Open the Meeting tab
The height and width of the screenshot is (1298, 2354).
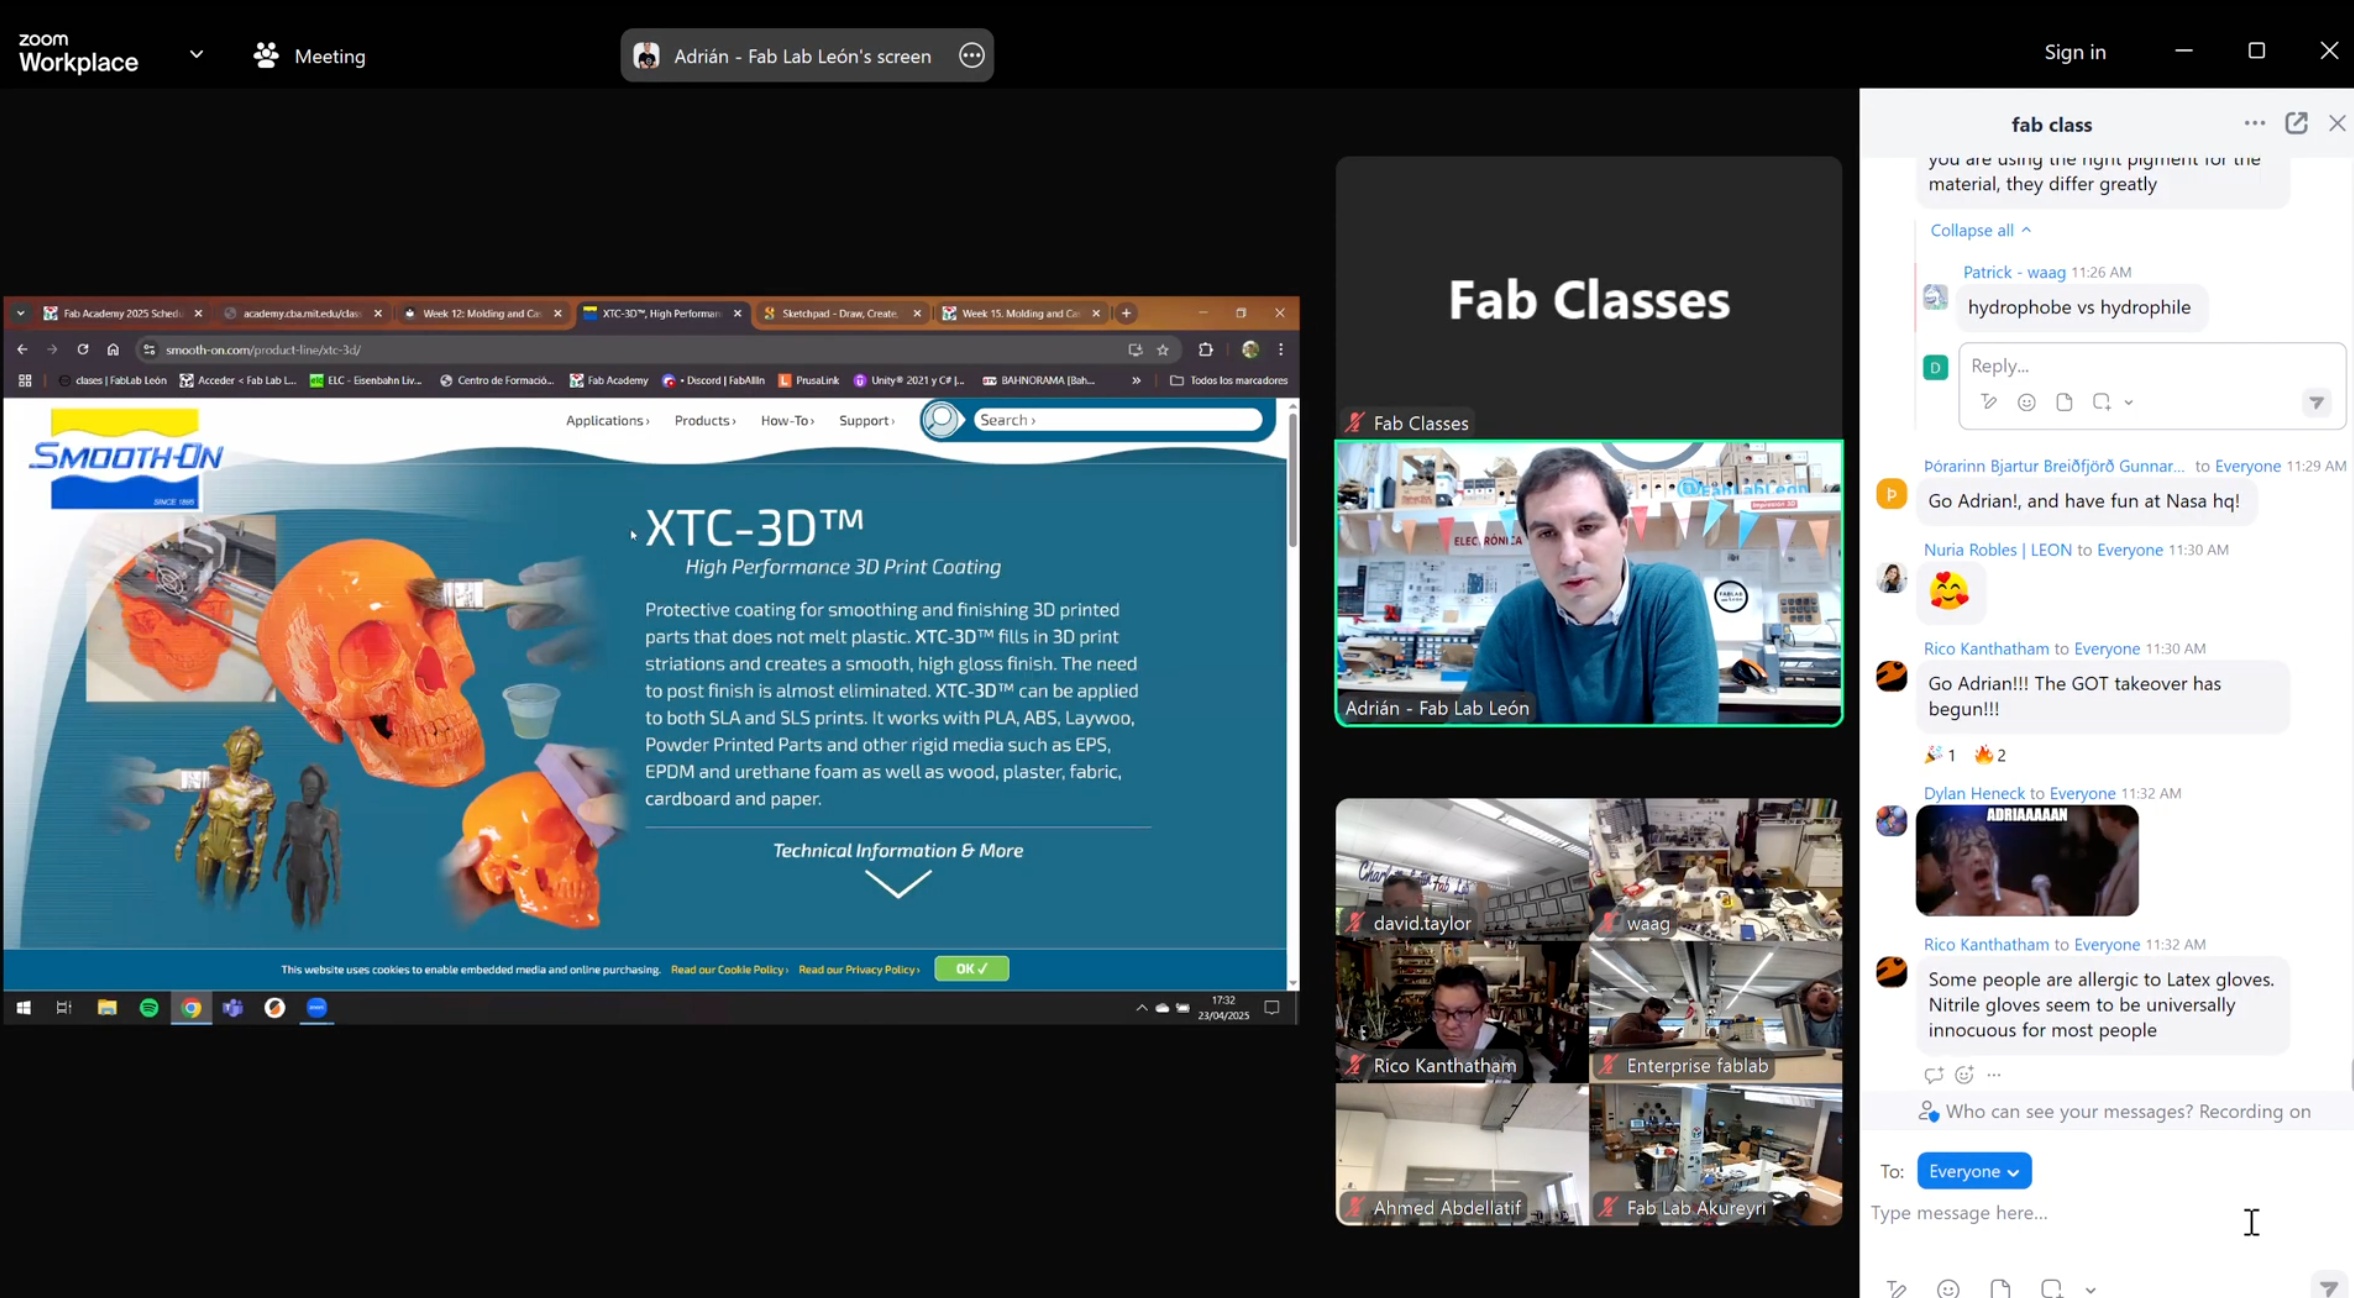pyautogui.click(x=309, y=56)
